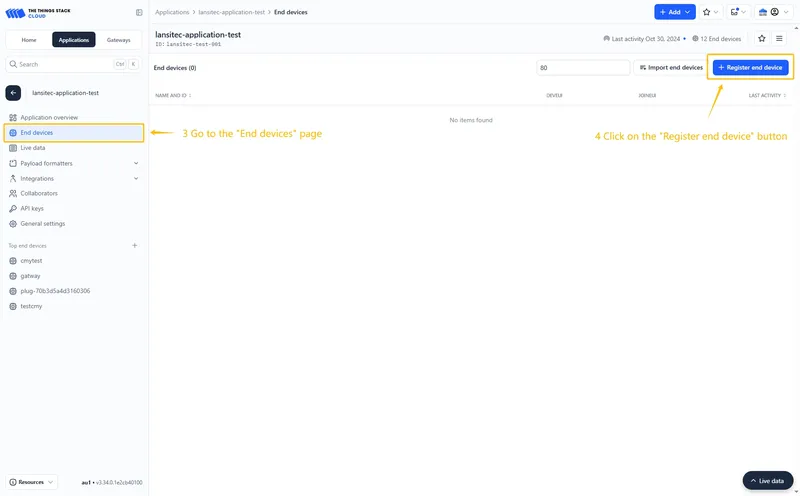The image size is (800, 496).
Task: Open the bookmarks star icon in the top bar
Action: pyautogui.click(x=710, y=12)
